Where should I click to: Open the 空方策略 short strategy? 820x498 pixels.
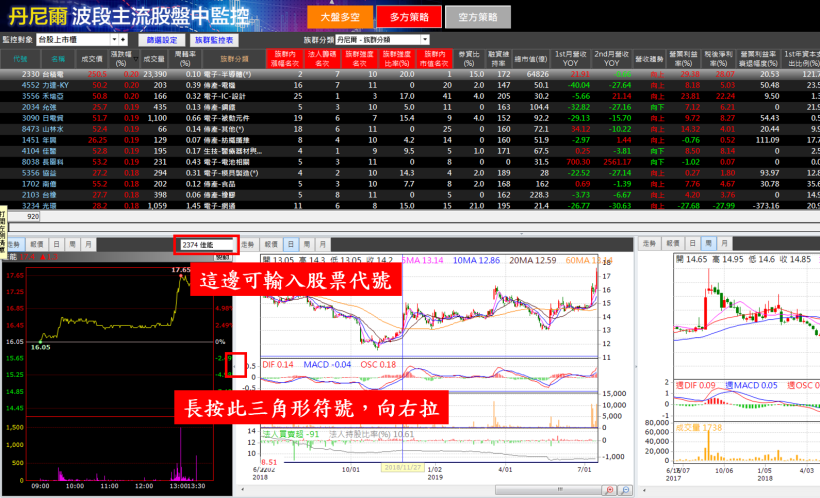(478, 17)
